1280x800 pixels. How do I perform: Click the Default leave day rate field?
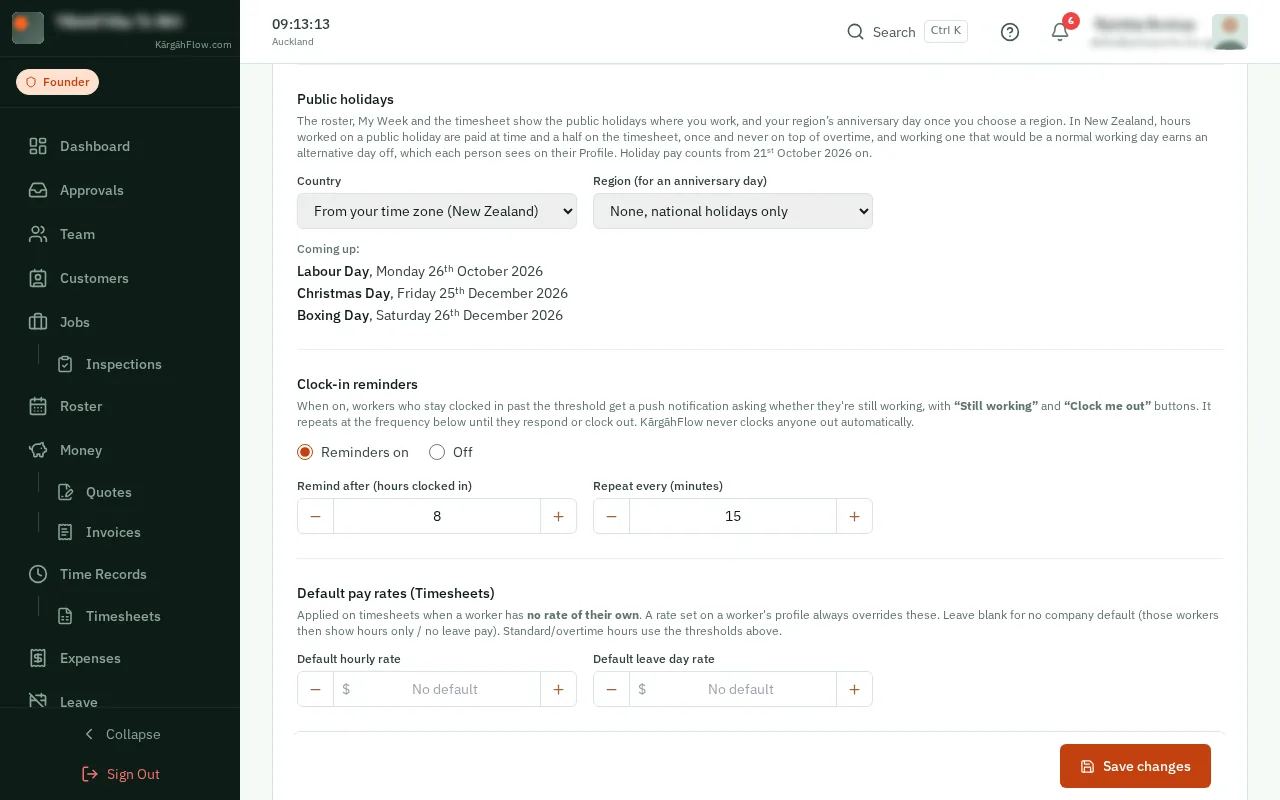733,689
